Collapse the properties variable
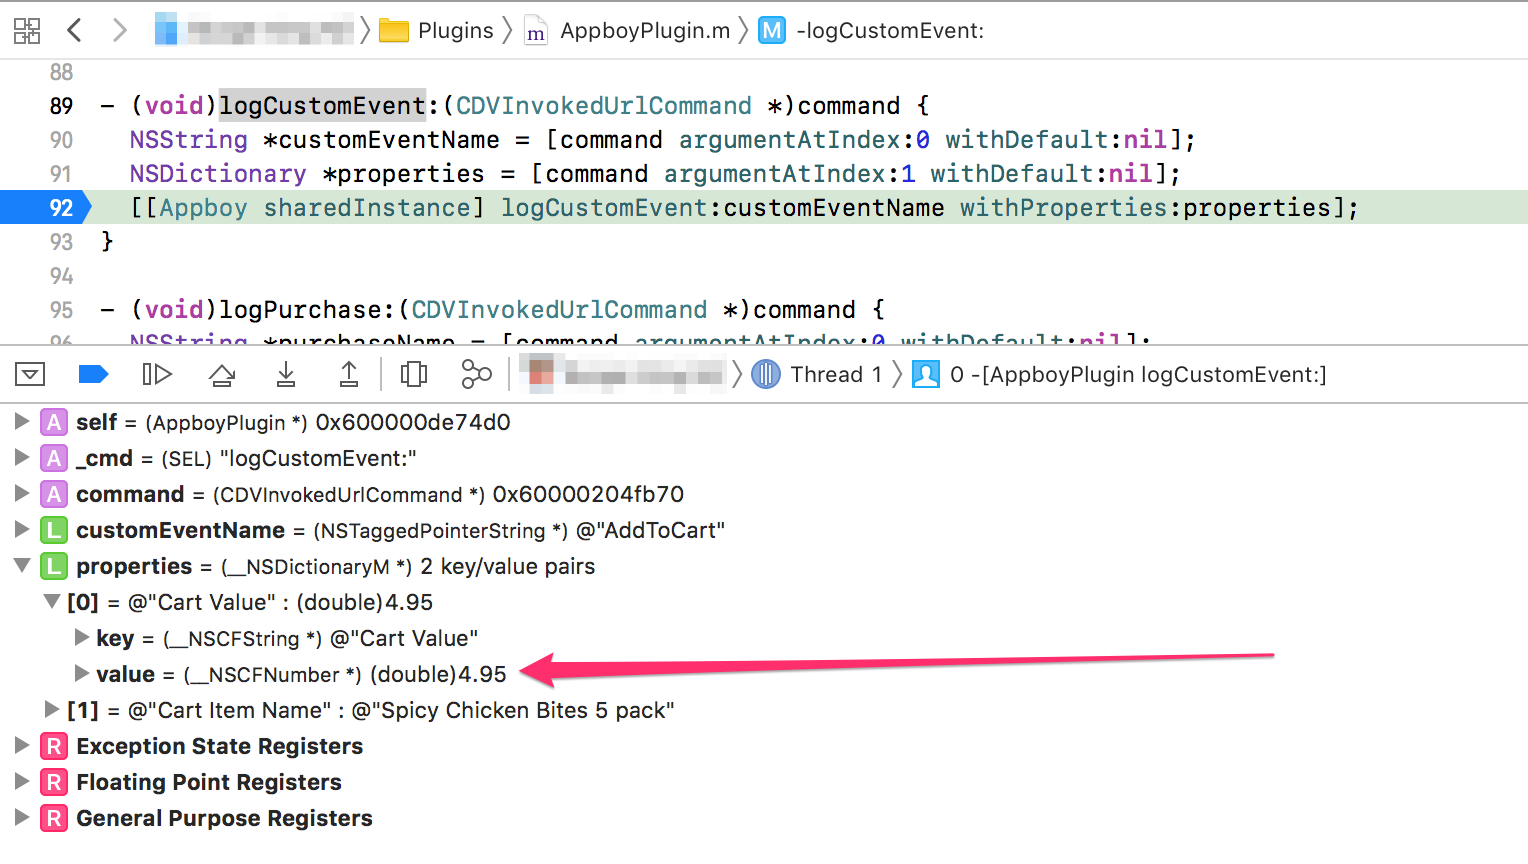1528x864 pixels. click(x=22, y=566)
